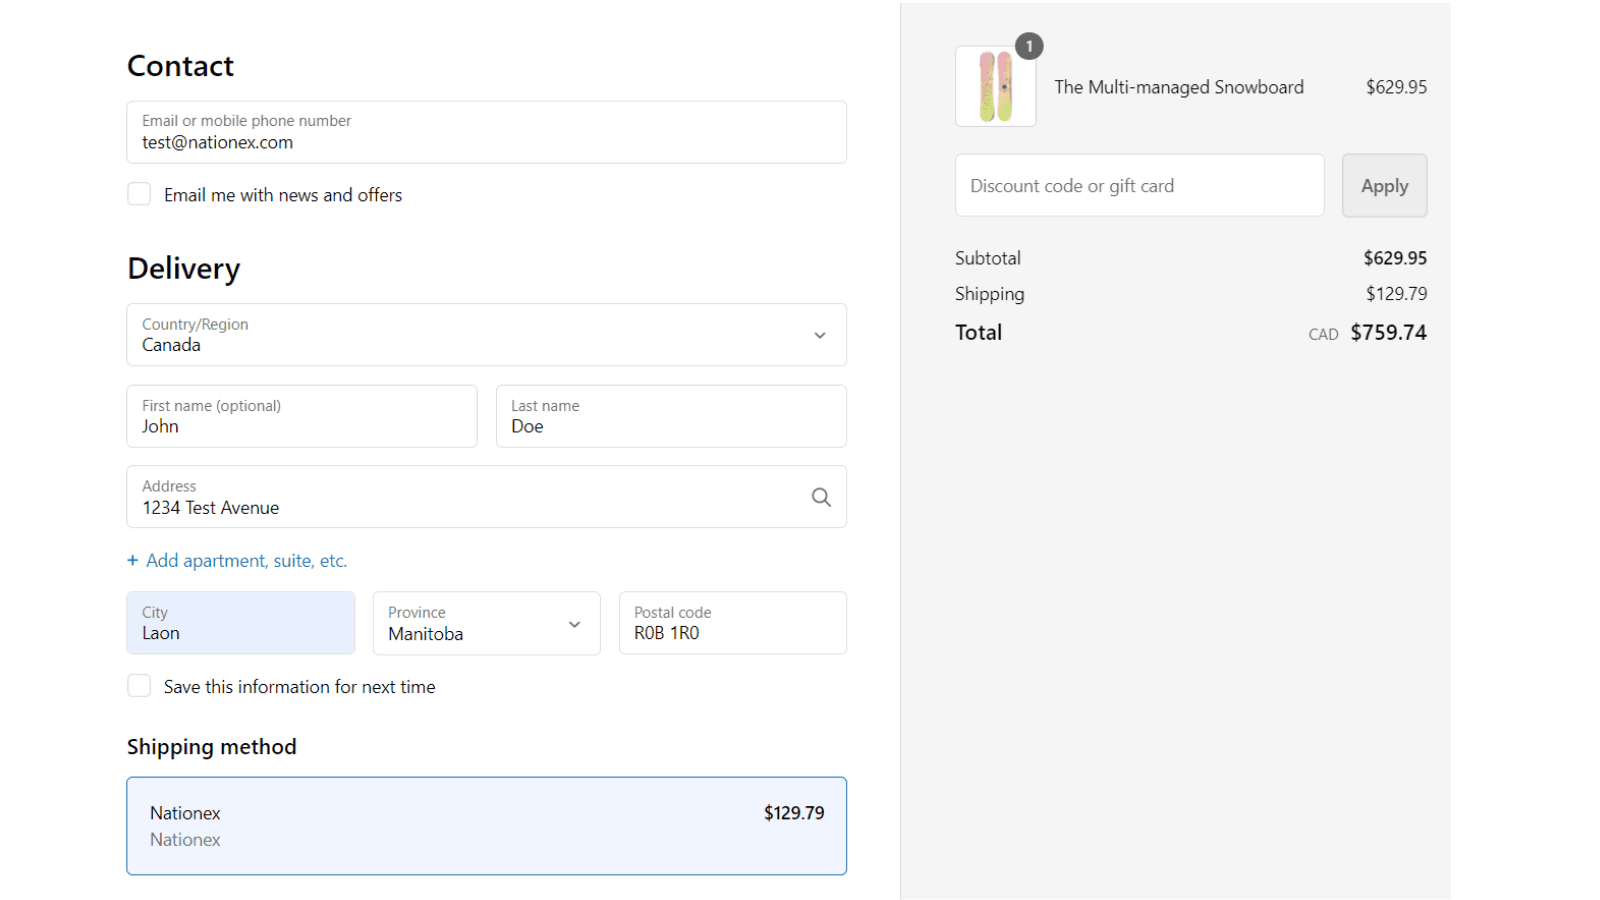Click the Discount code or gift card field

[1139, 185]
